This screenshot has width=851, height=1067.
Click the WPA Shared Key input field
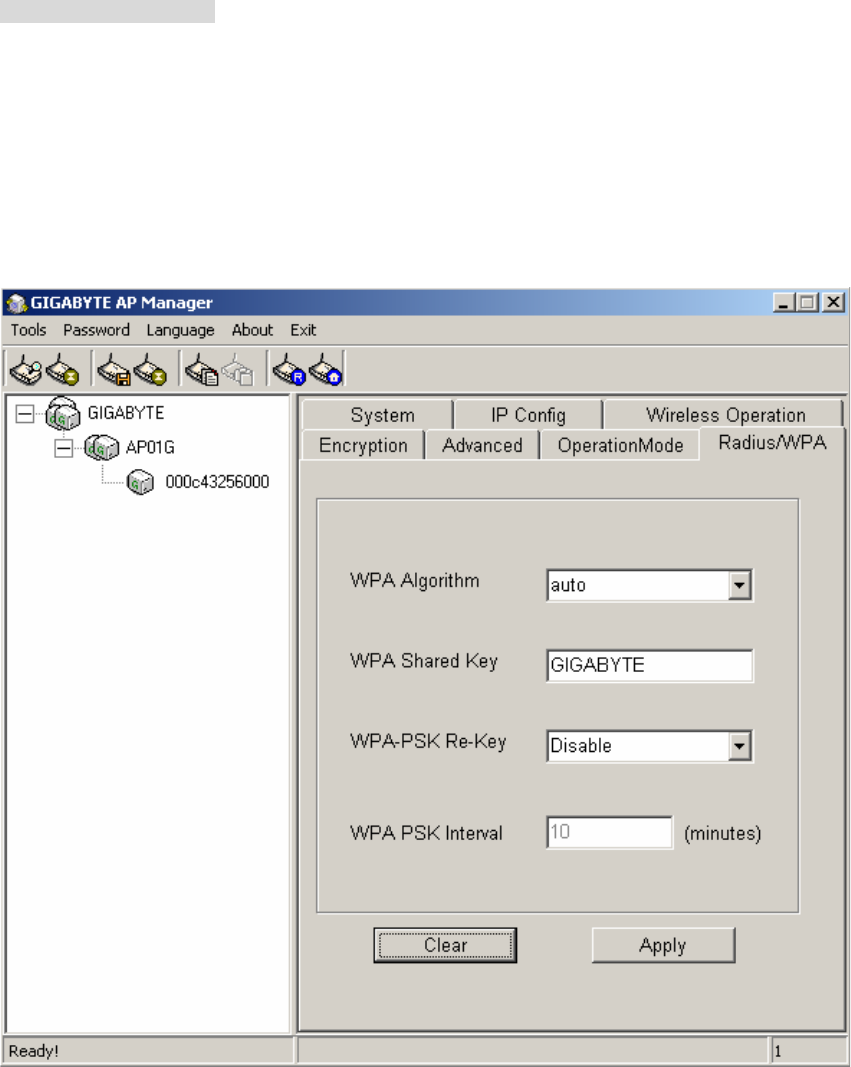point(649,666)
